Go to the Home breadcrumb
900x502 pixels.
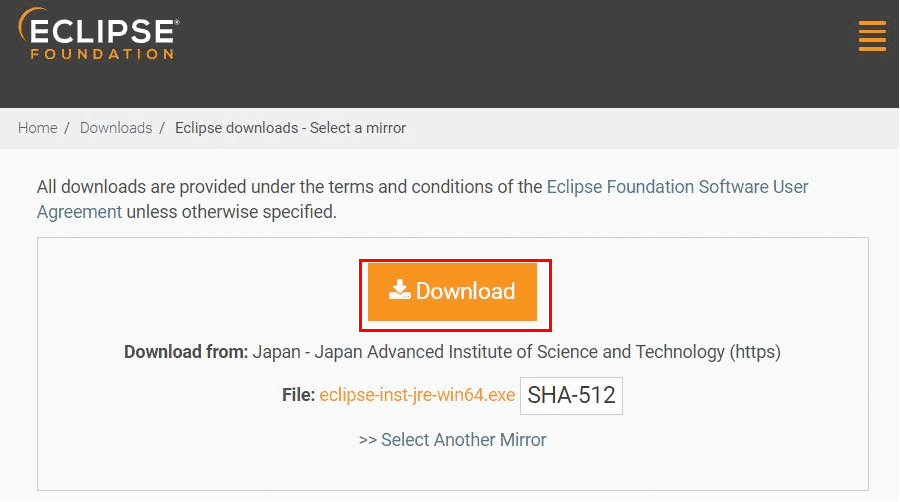(37, 128)
